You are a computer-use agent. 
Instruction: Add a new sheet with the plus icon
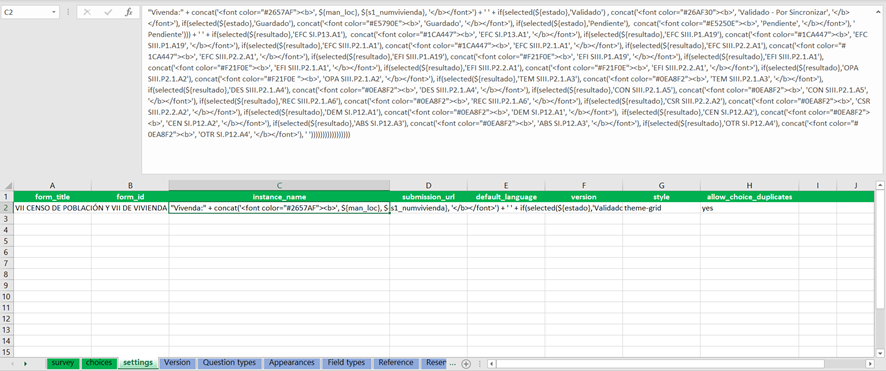[x=466, y=364]
